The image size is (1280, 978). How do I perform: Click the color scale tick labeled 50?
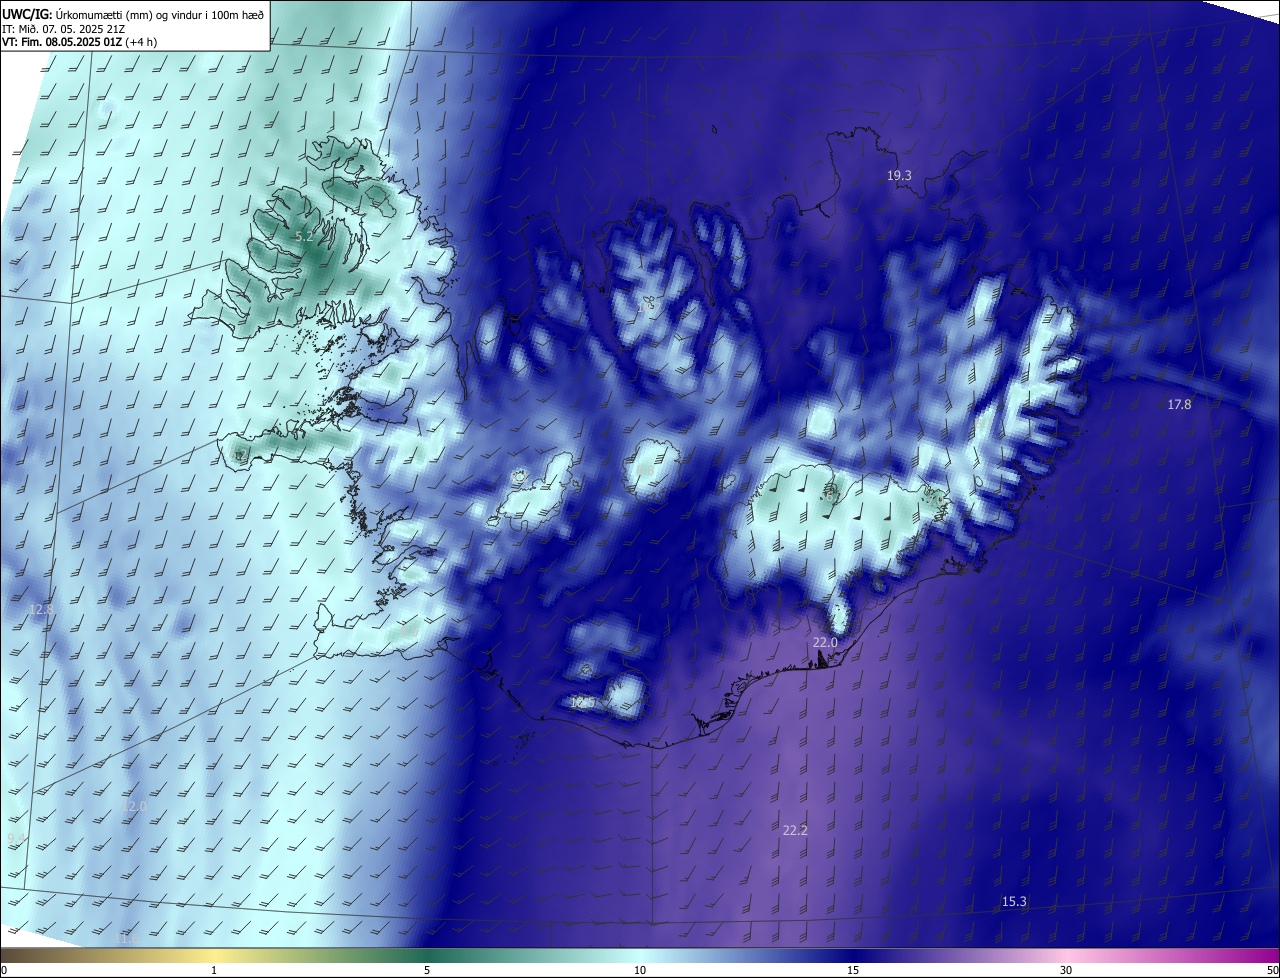coord(1272,970)
